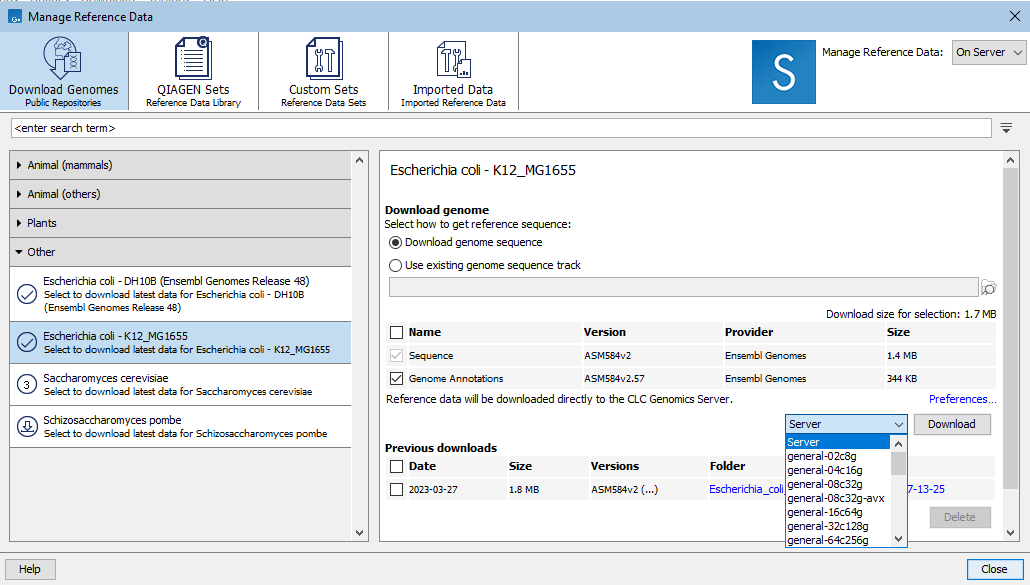1030x585 pixels.
Task: Open the QIAGEN Sets reference data library
Action: point(193,70)
